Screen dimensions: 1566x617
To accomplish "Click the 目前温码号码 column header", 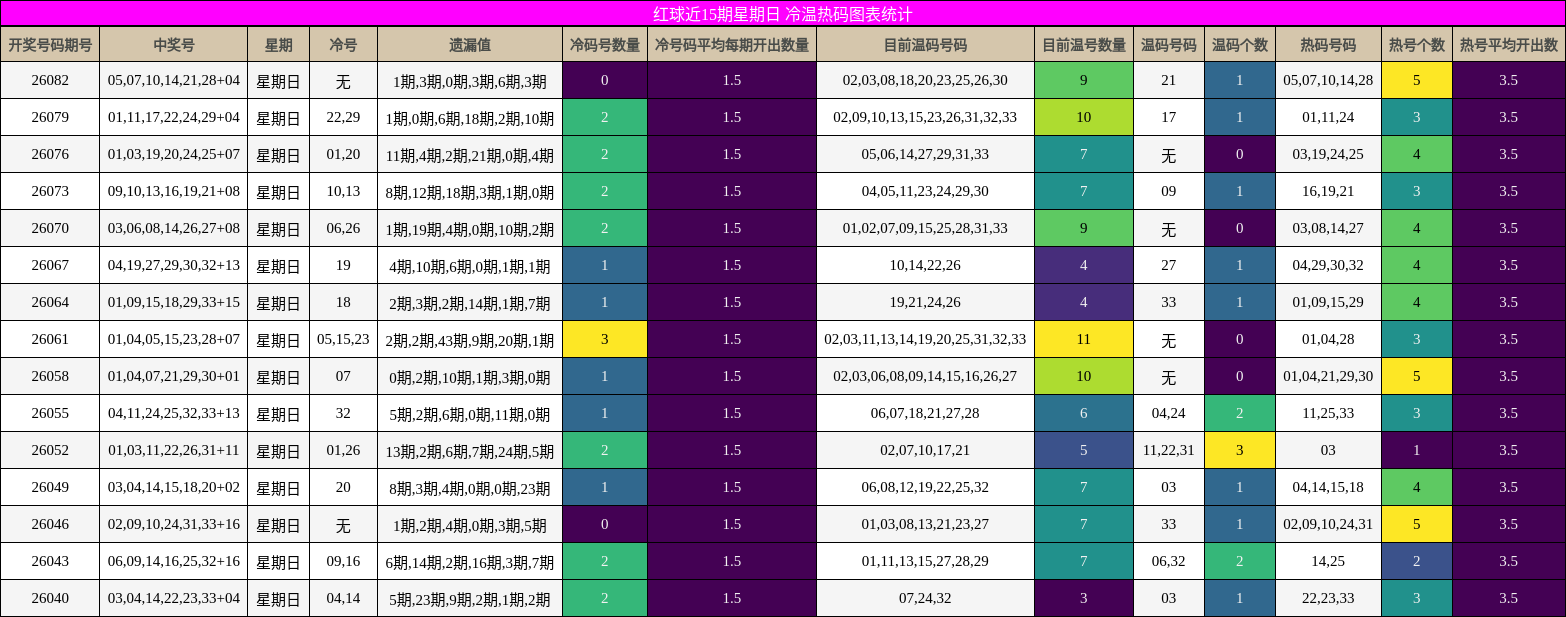I will pyautogui.click(x=925, y=45).
